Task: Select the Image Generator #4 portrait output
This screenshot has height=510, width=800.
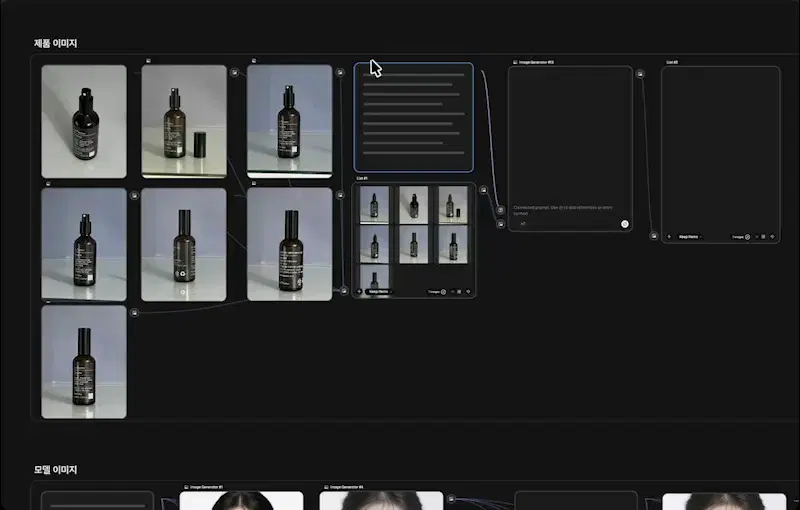Action: [381, 501]
